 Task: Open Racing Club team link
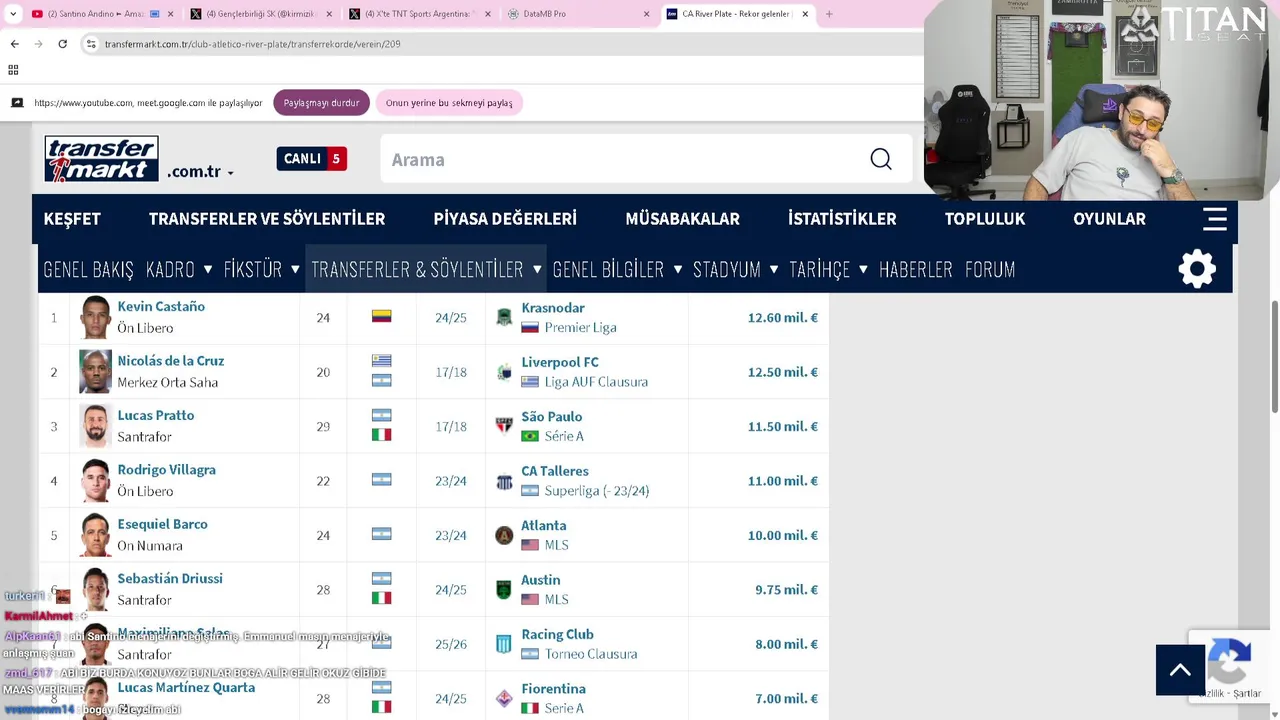pyautogui.click(x=557, y=634)
